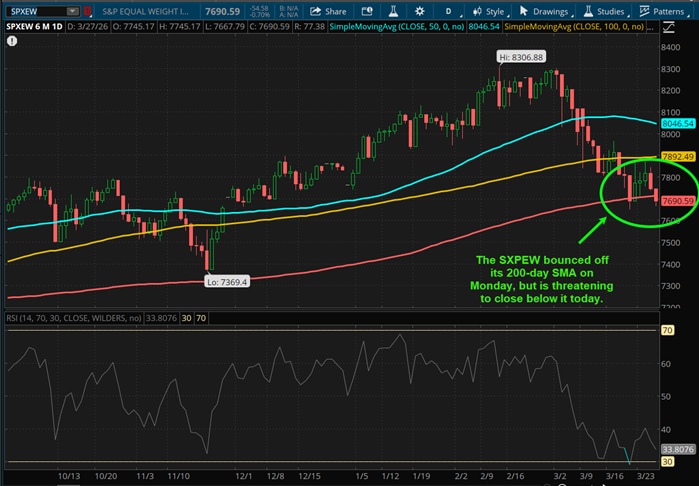Open the Patterns menu
Screen dimensions: 699x486
664,11
